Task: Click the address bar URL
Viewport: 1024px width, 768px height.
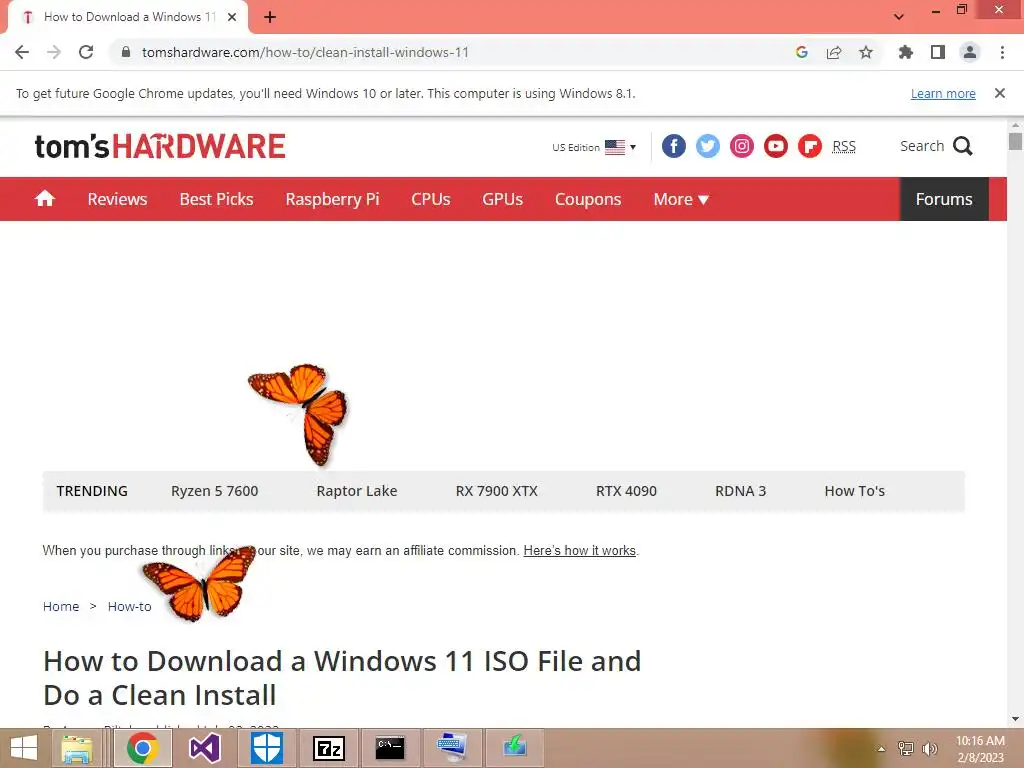Action: pos(305,52)
